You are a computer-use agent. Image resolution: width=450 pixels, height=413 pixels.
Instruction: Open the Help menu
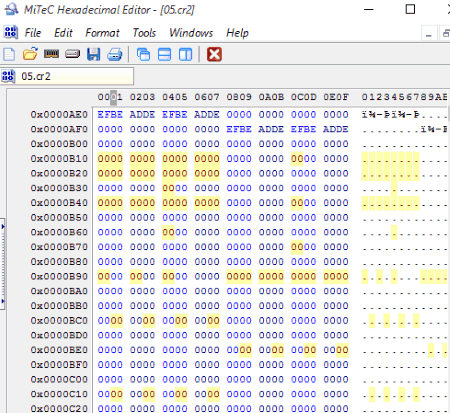point(237,33)
